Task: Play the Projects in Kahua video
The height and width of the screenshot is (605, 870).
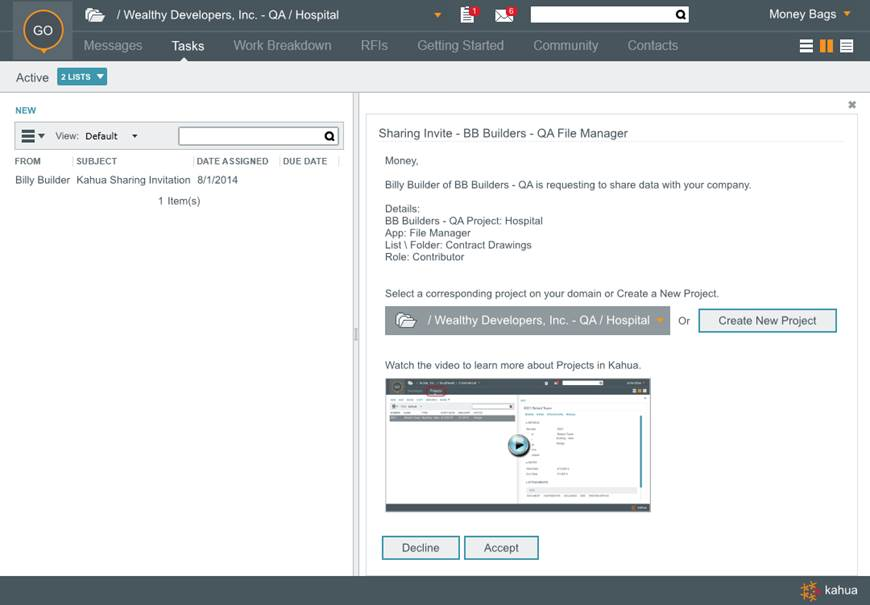Action: 518,445
